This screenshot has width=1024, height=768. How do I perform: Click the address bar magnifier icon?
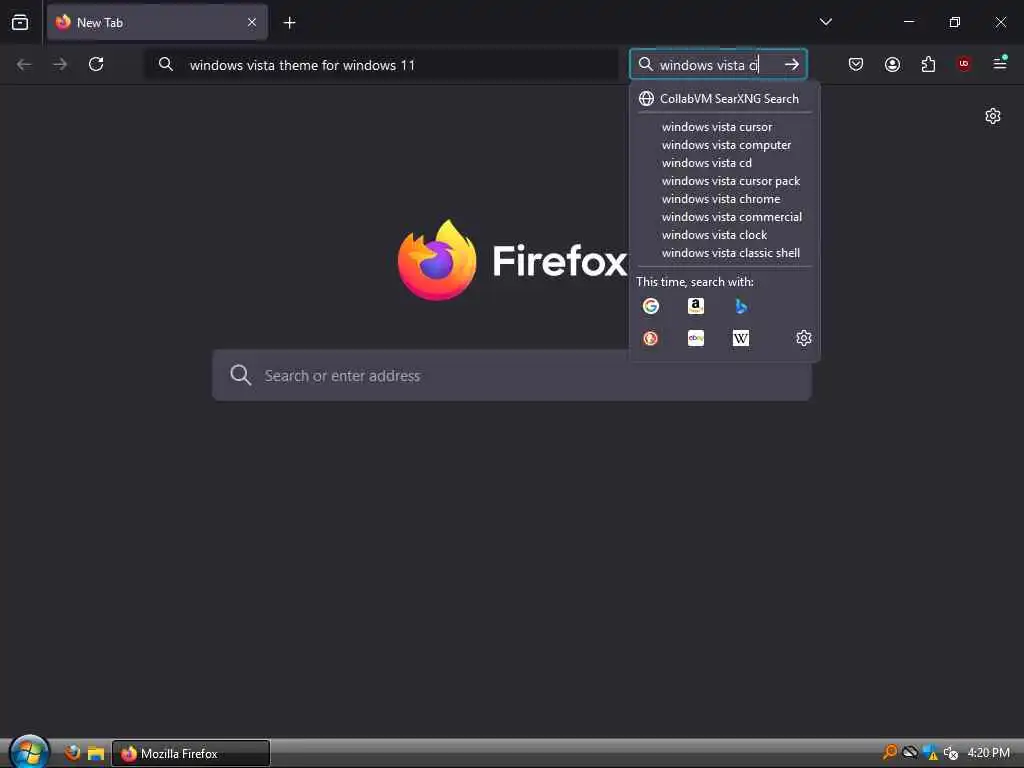click(x=166, y=64)
